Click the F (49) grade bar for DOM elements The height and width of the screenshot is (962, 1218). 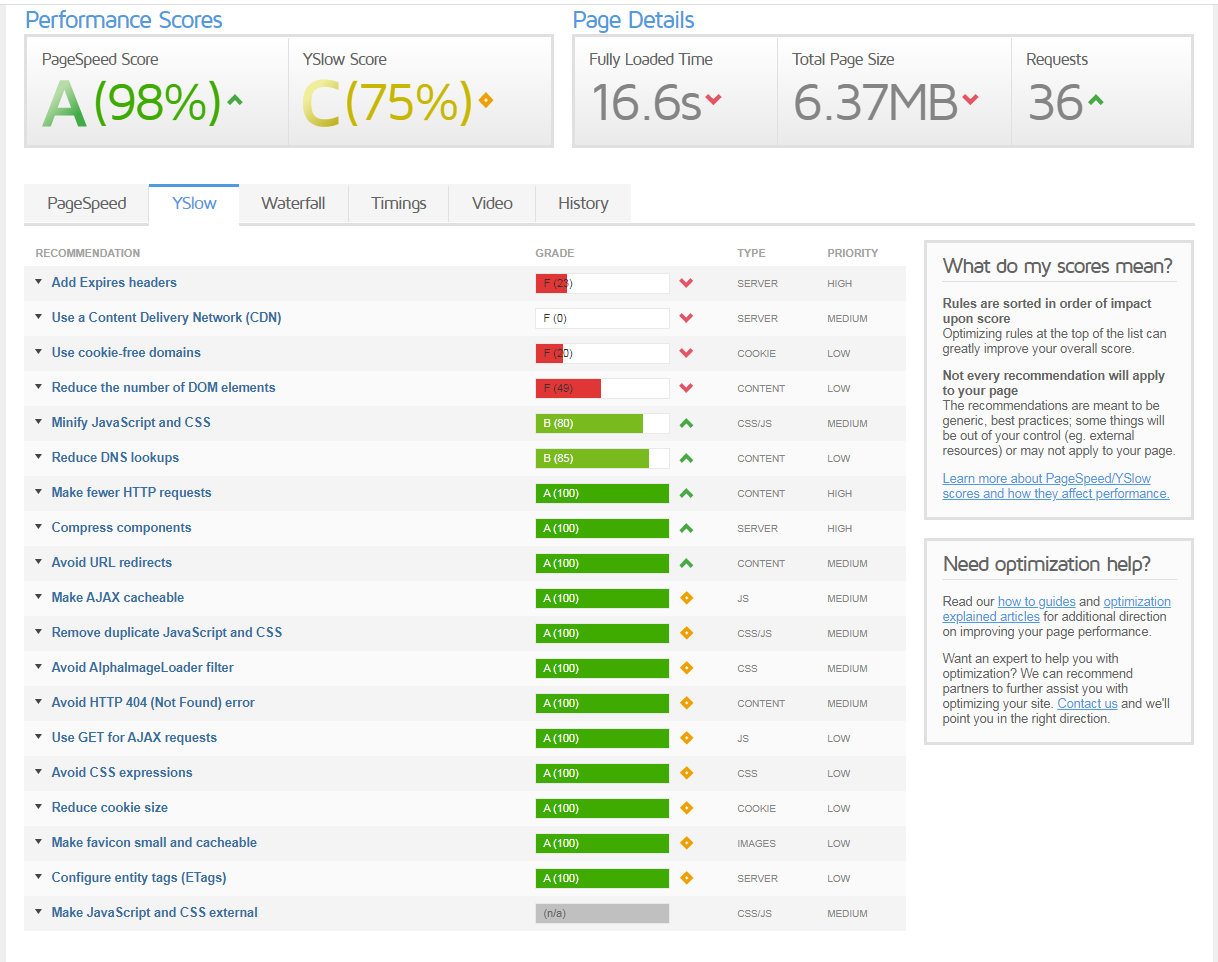[x=602, y=388]
